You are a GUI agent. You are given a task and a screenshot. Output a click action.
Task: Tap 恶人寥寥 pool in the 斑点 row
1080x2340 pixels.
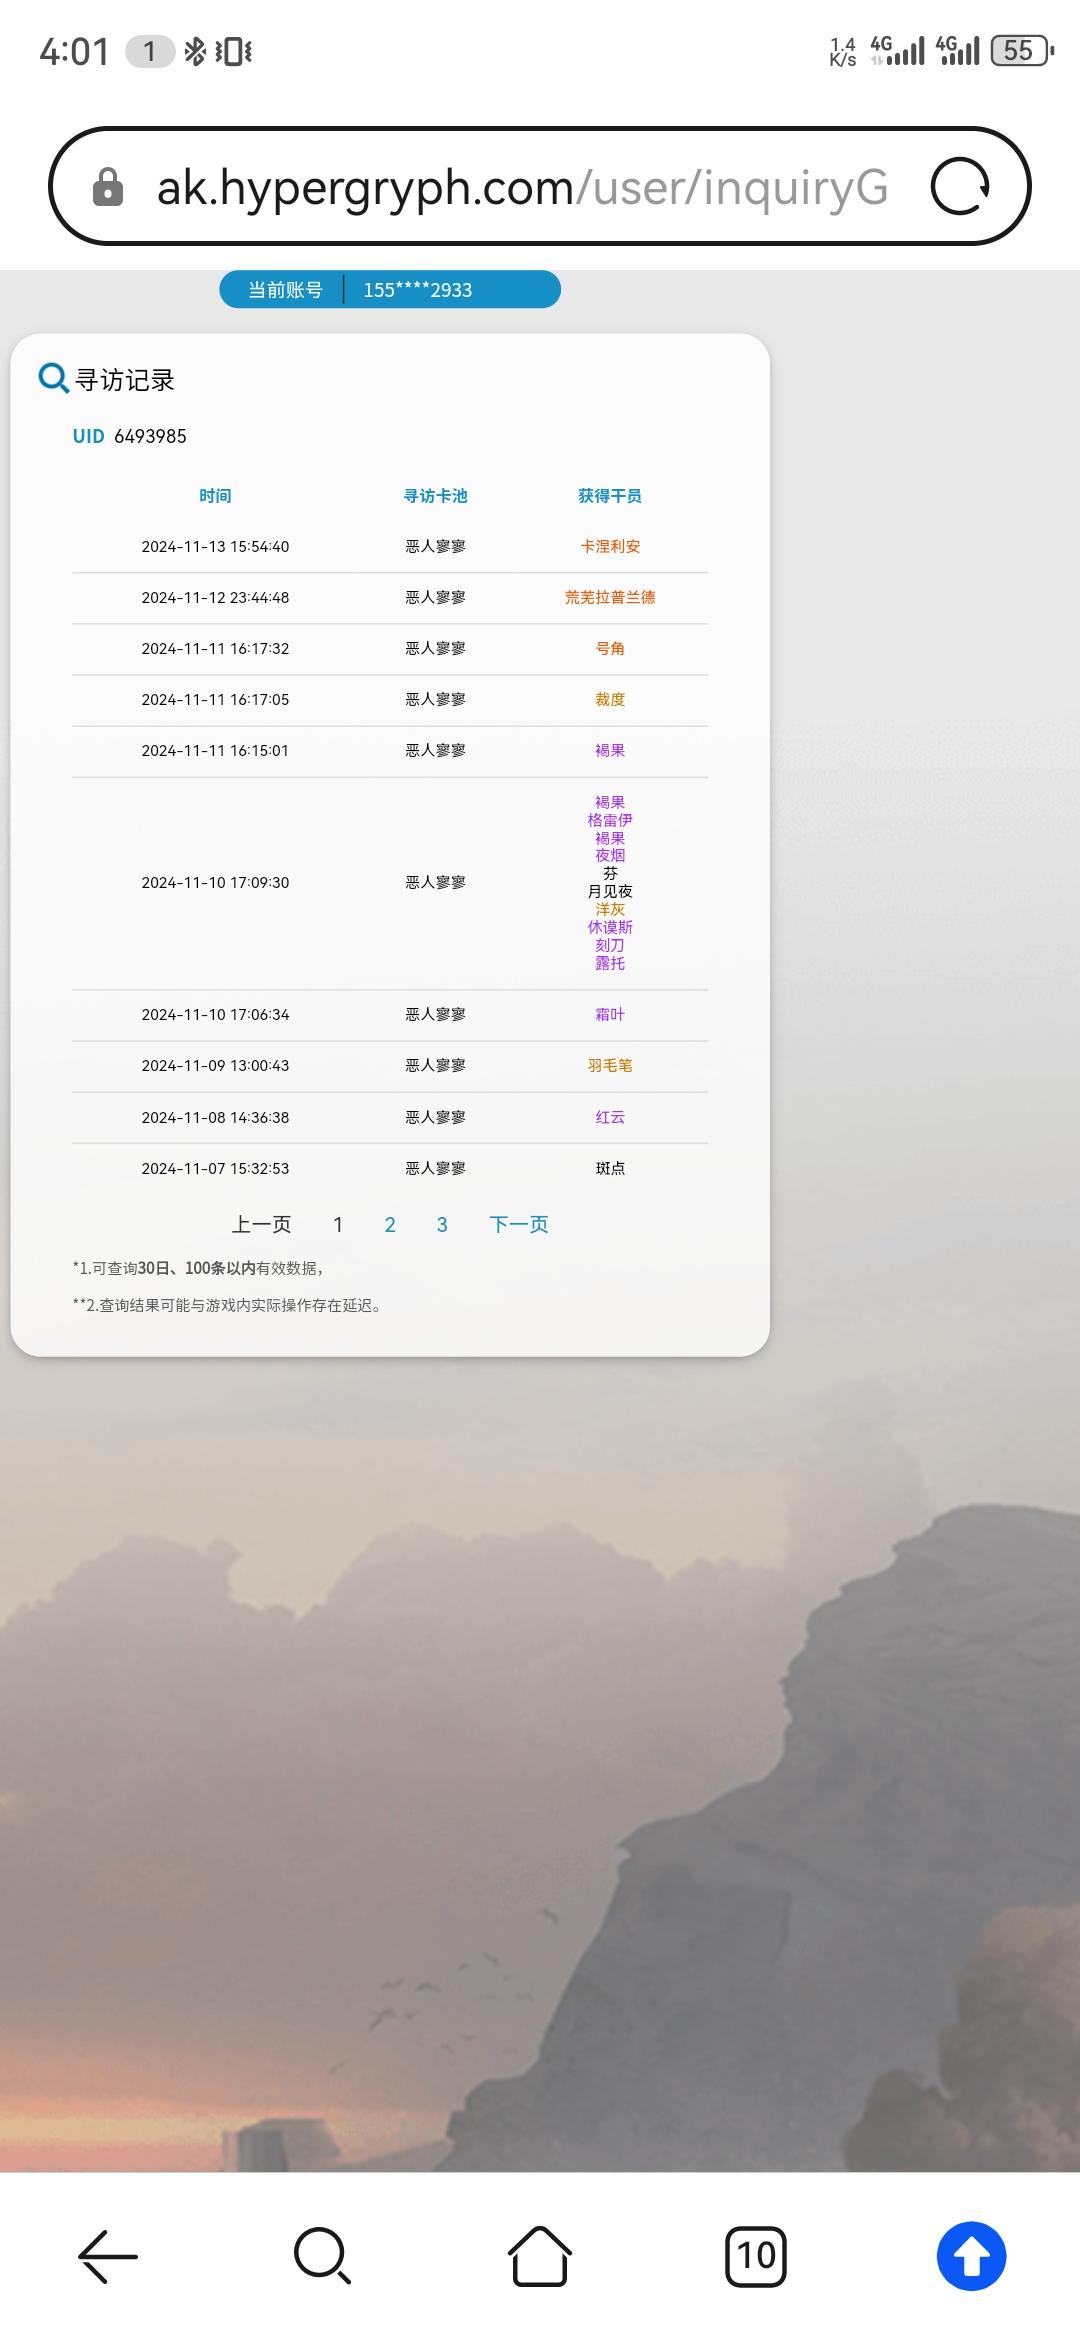pos(436,1168)
